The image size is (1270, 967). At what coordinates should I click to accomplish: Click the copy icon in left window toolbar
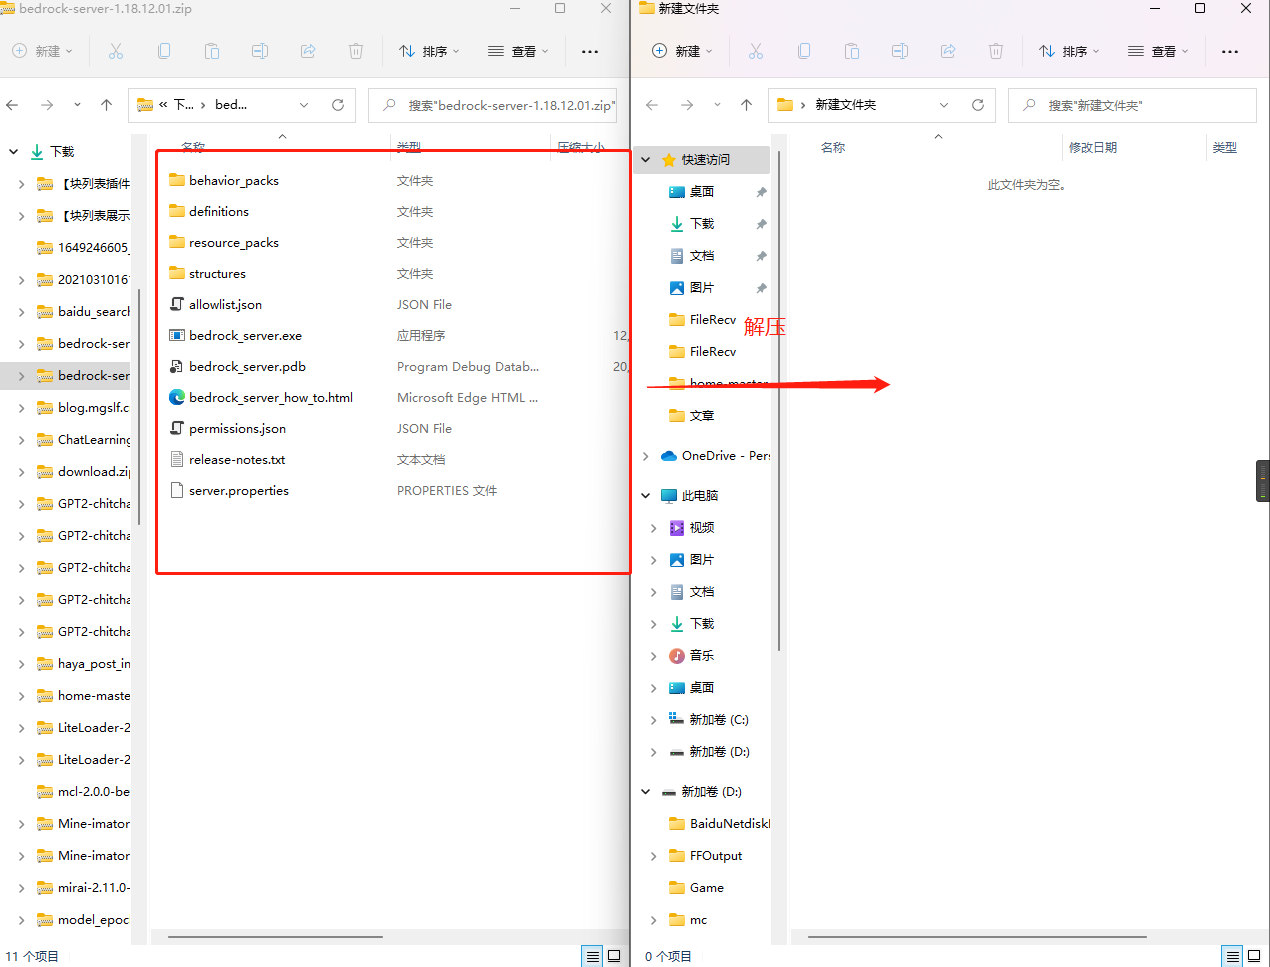coord(164,51)
